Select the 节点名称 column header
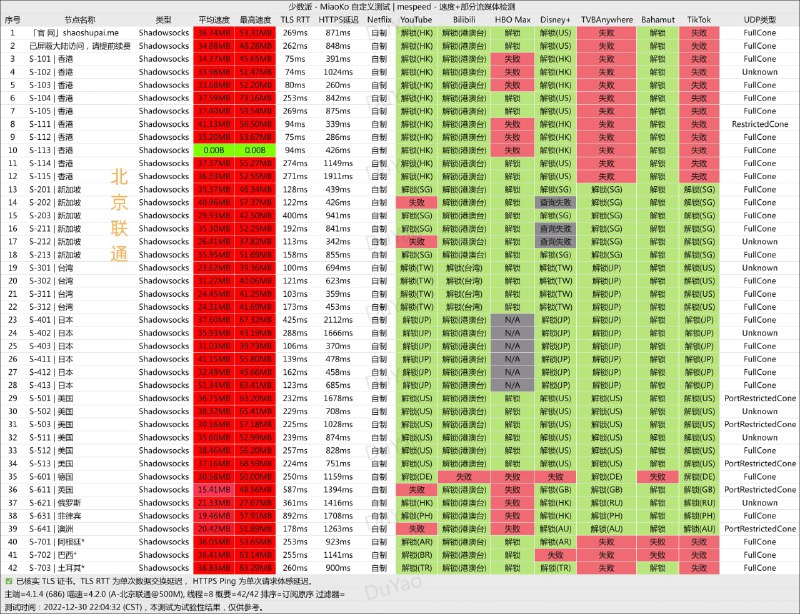 (x=80, y=20)
